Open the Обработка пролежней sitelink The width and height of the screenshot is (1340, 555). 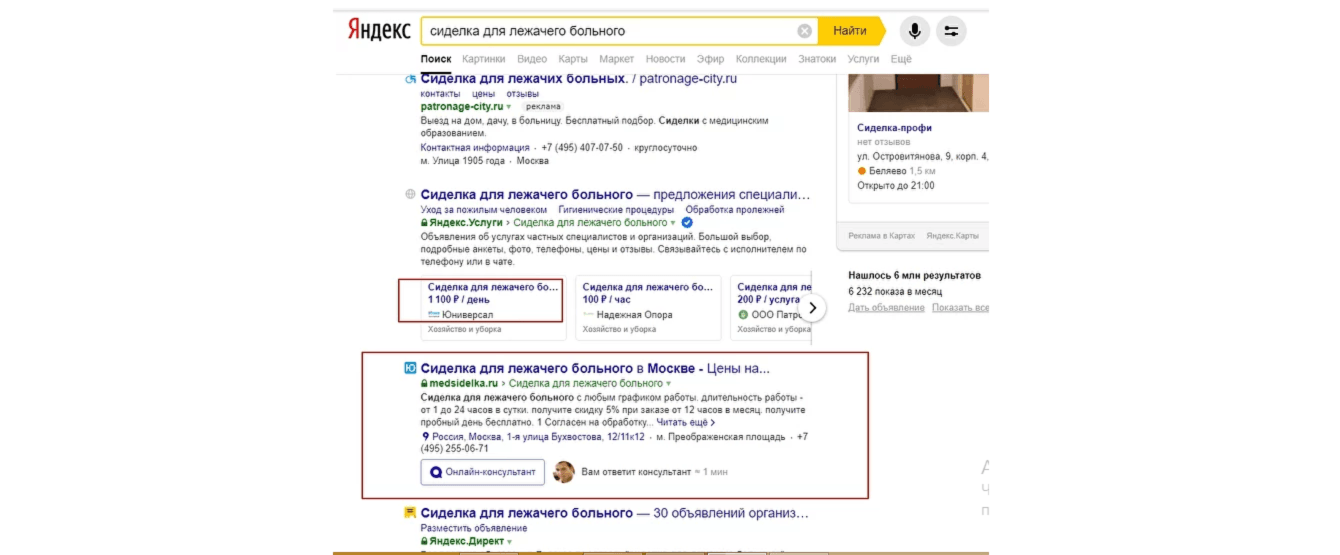(x=735, y=210)
